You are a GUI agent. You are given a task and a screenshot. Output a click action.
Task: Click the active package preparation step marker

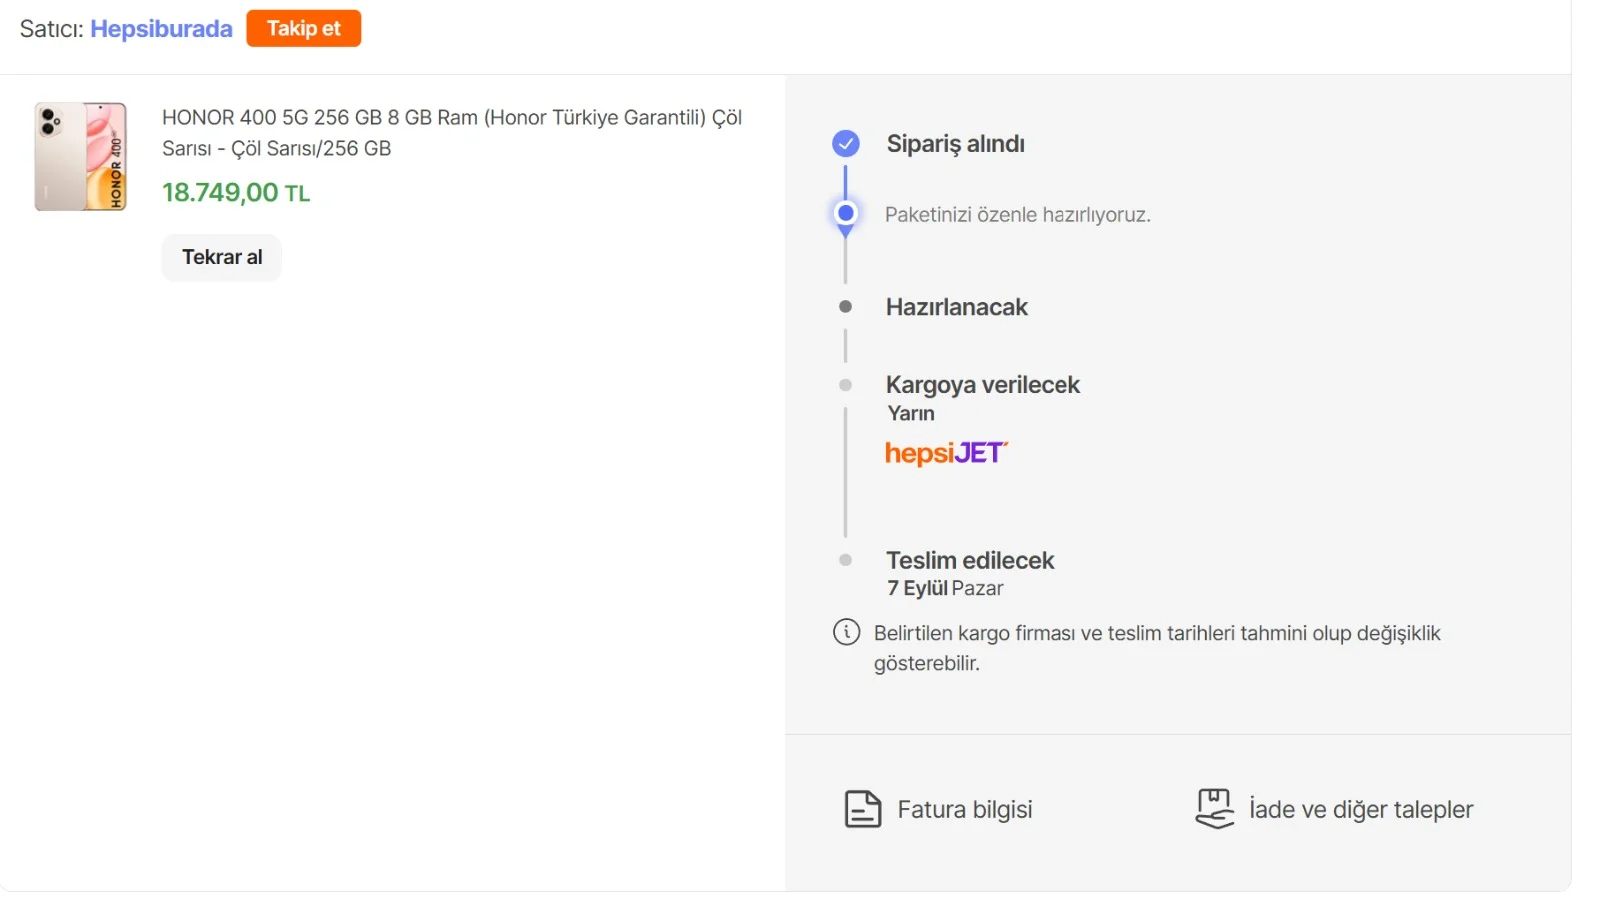846,213
